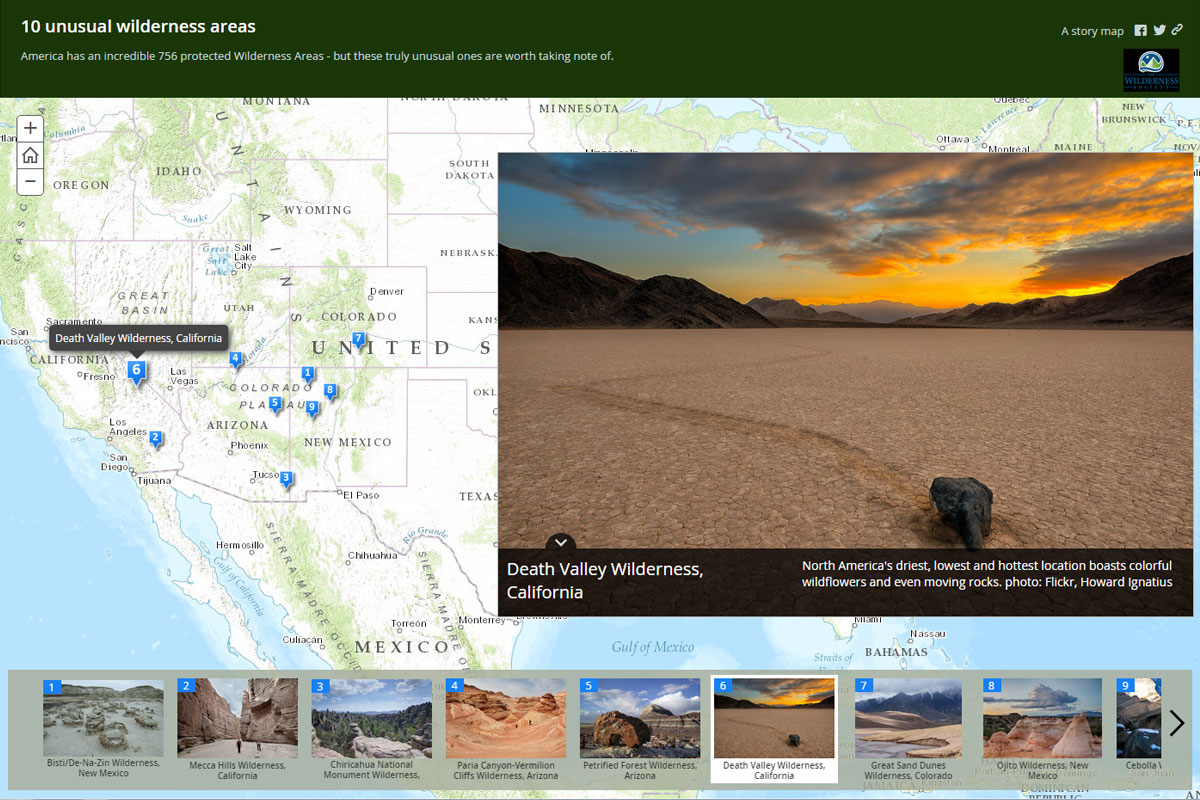Collapse the photo caption with chevron
Viewport: 1200px width, 800px height.
tap(561, 542)
